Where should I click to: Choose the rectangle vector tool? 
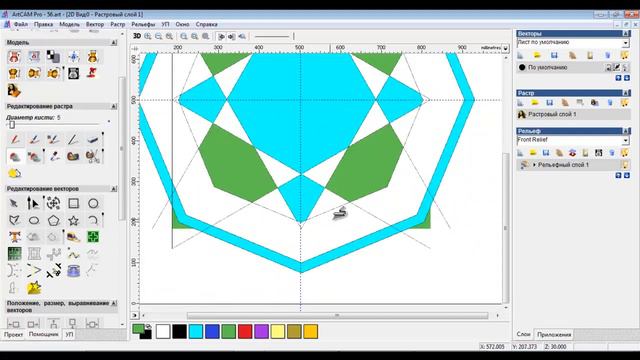pyautogui.click(x=73, y=203)
